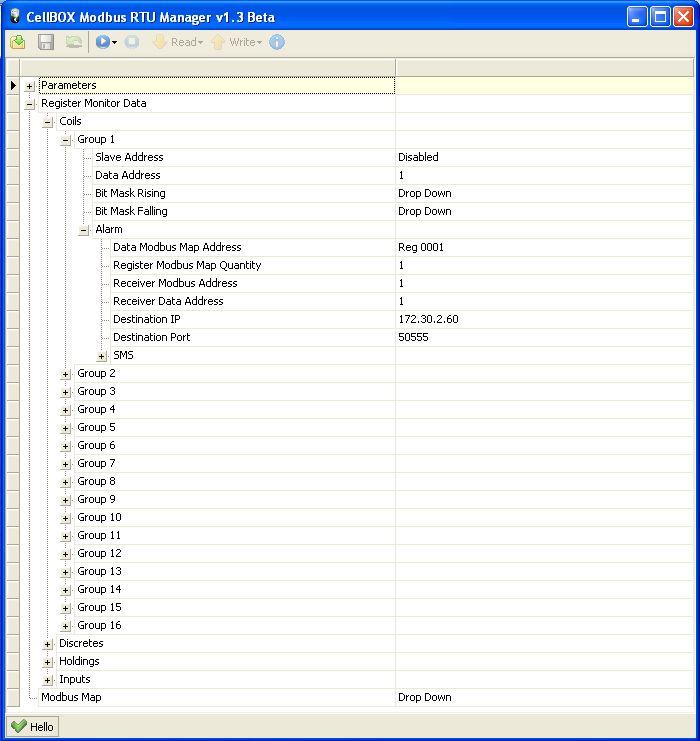
Task: Expand Group 2
Action: pyautogui.click(x=66, y=374)
